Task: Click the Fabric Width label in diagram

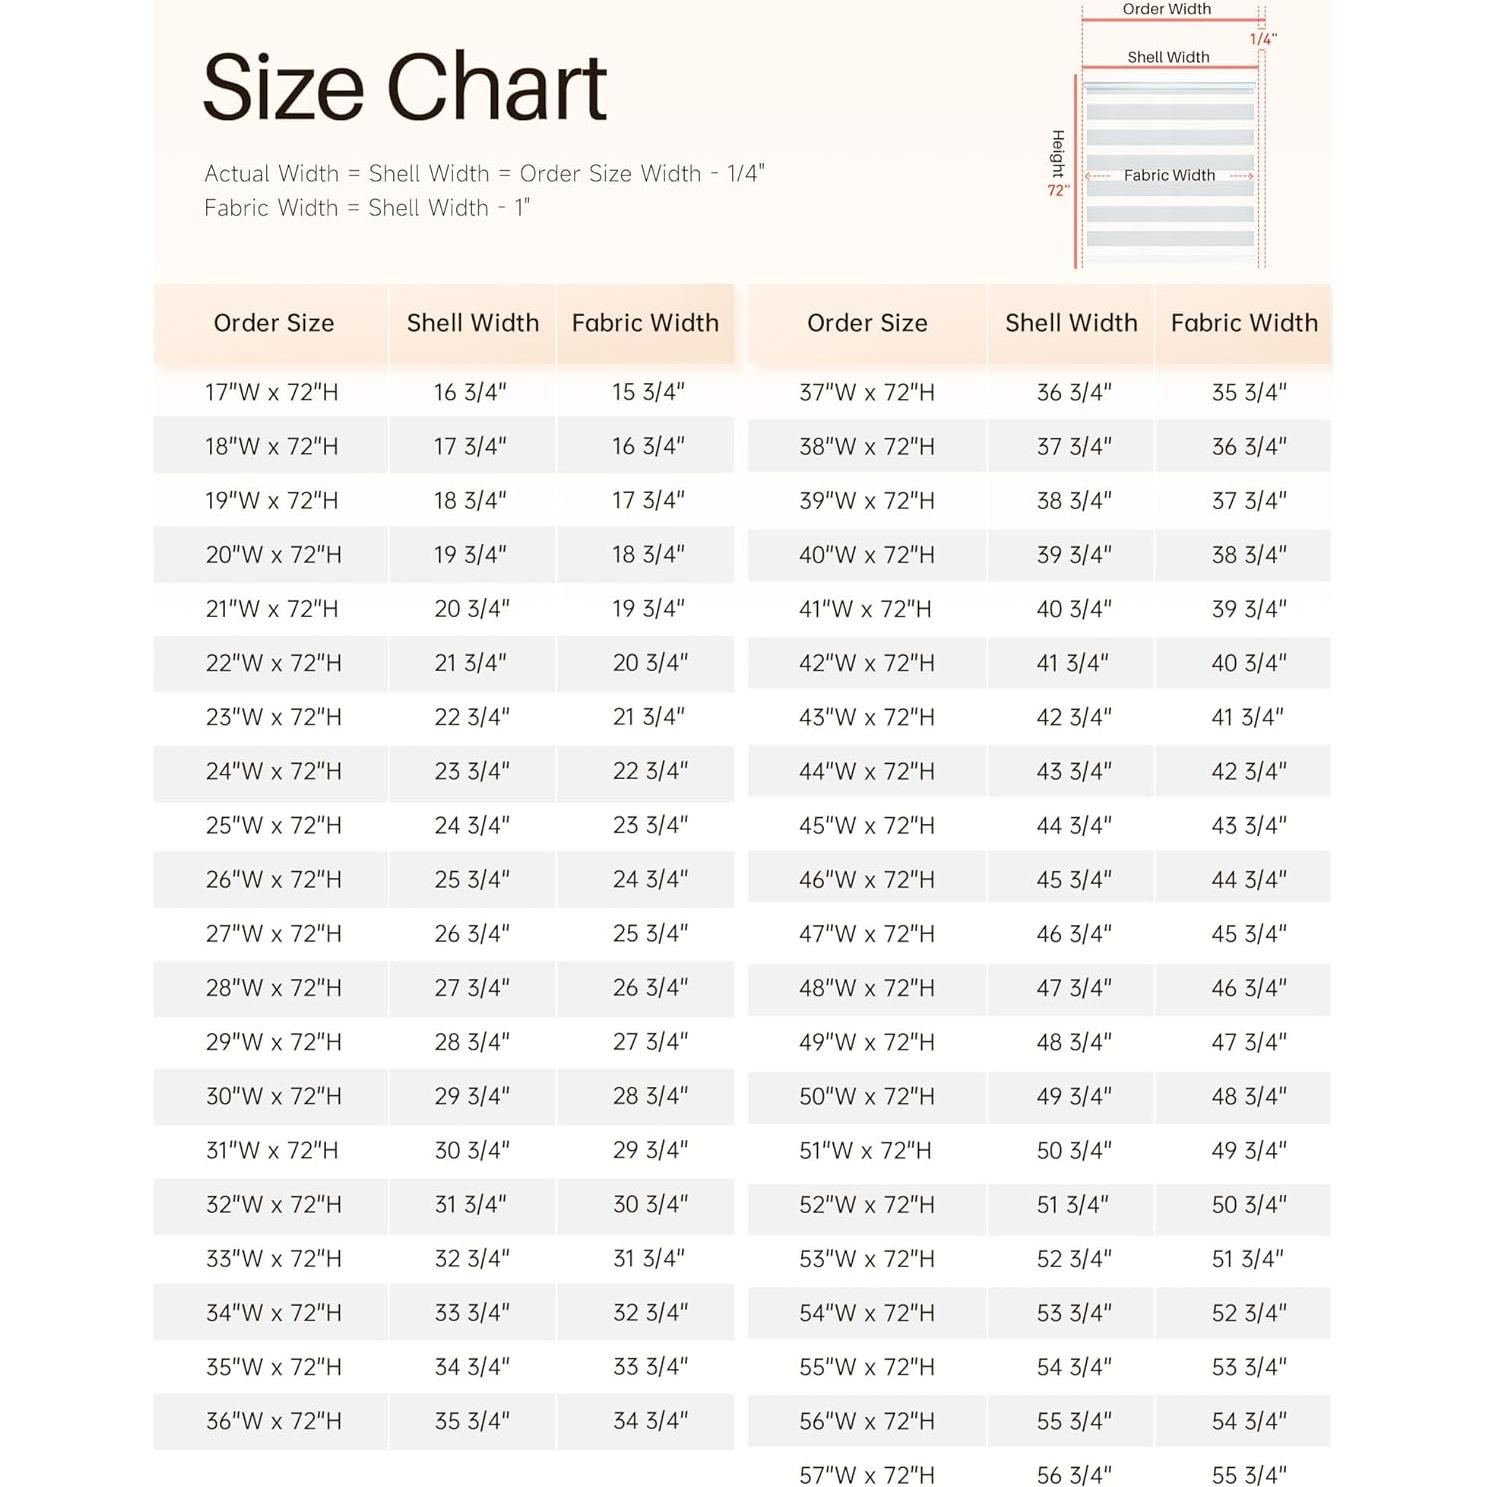Action: point(1169,175)
